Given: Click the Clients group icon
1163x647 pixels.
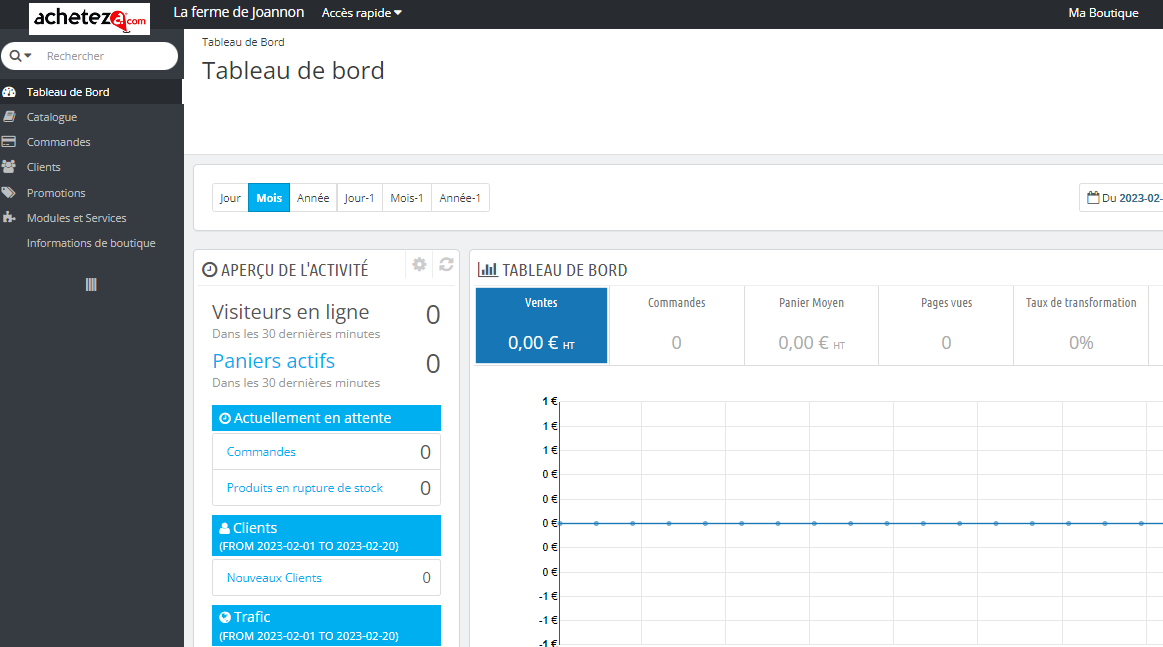Looking at the screenshot, I should pos(9,167).
